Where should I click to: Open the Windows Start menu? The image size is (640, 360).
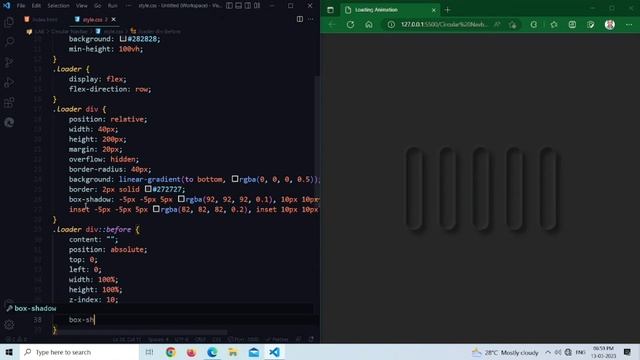tap(9, 352)
